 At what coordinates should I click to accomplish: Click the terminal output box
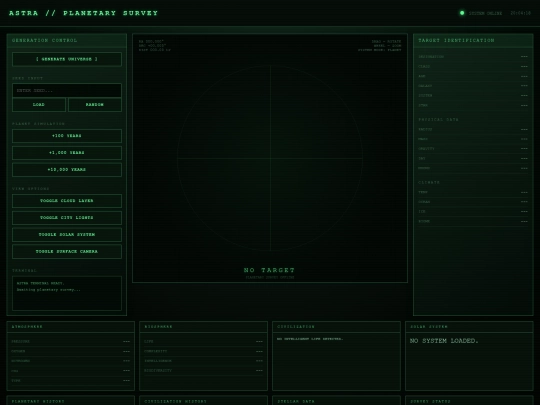[x=67, y=293]
